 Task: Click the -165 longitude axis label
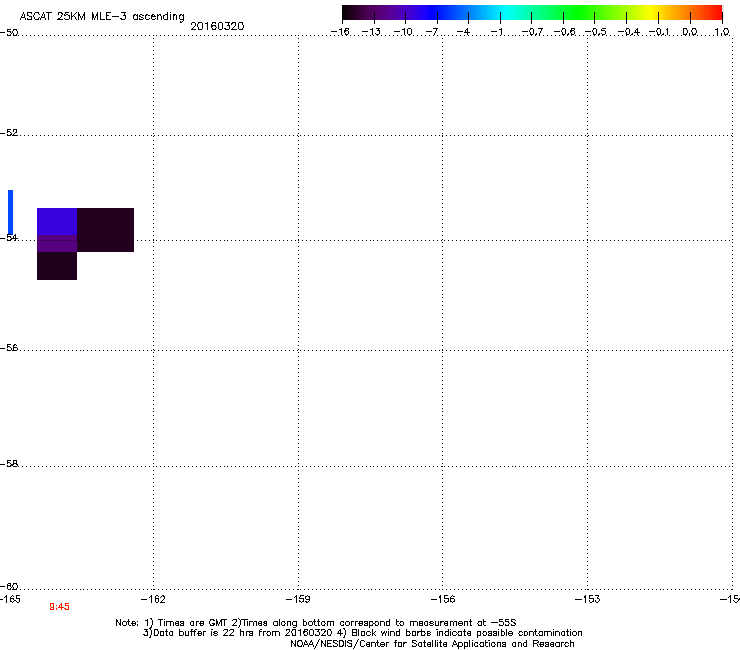pyautogui.click(x=10, y=599)
